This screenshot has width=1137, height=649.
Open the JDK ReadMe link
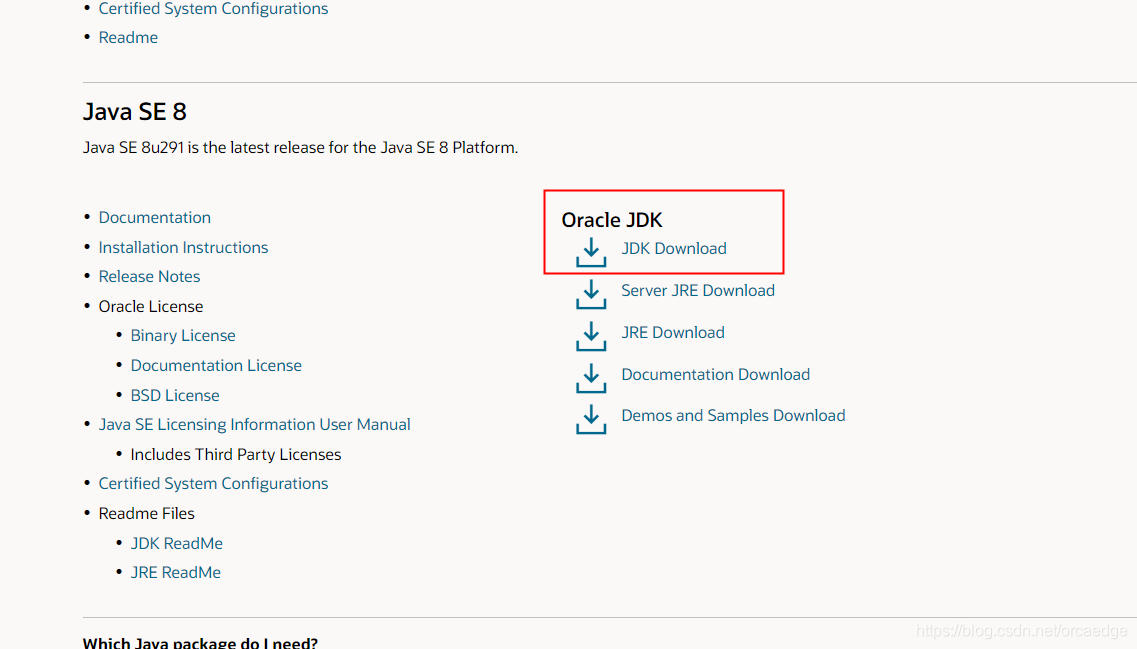pyautogui.click(x=176, y=543)
